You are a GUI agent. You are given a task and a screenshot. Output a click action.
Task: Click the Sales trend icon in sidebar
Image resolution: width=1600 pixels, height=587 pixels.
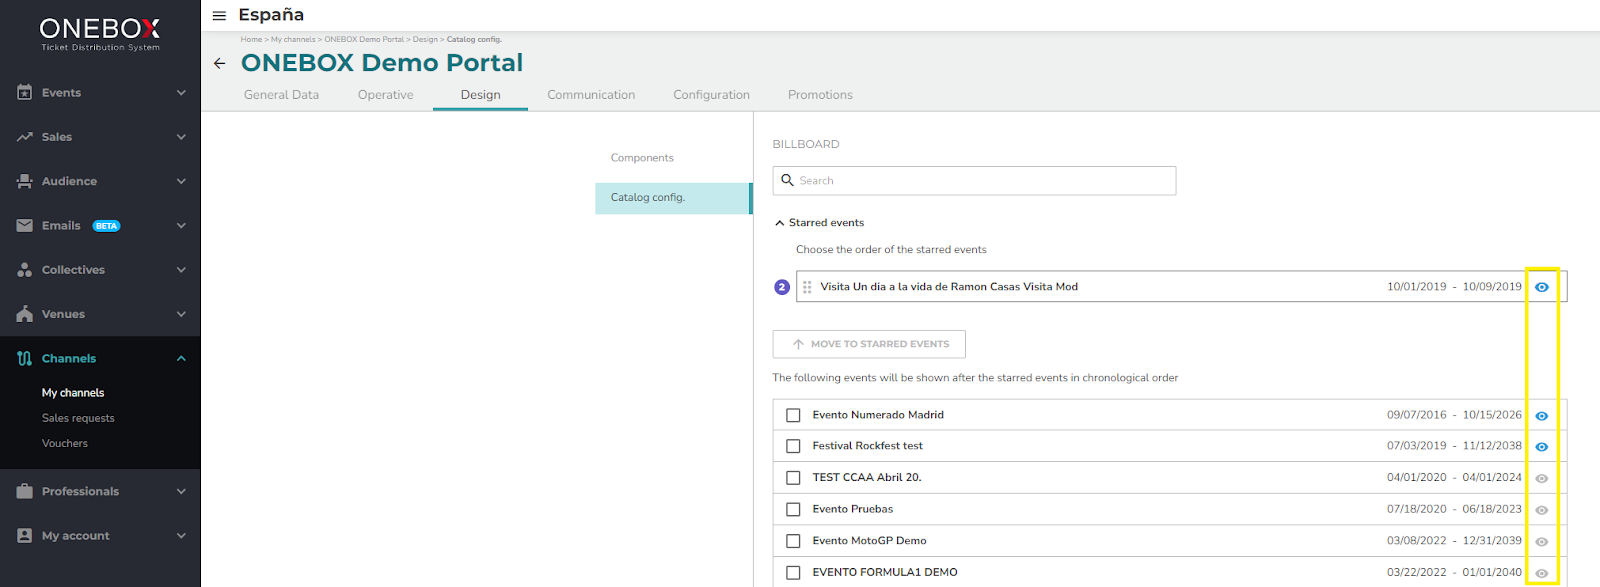tap(25, 137)
